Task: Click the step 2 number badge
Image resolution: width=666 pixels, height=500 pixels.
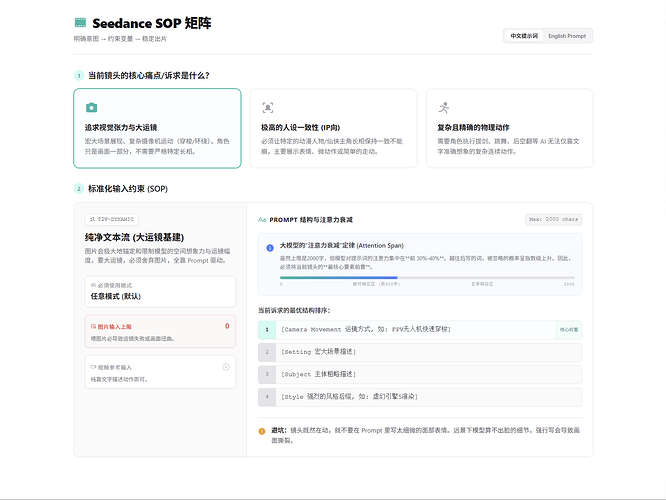Action: point(79,189)
